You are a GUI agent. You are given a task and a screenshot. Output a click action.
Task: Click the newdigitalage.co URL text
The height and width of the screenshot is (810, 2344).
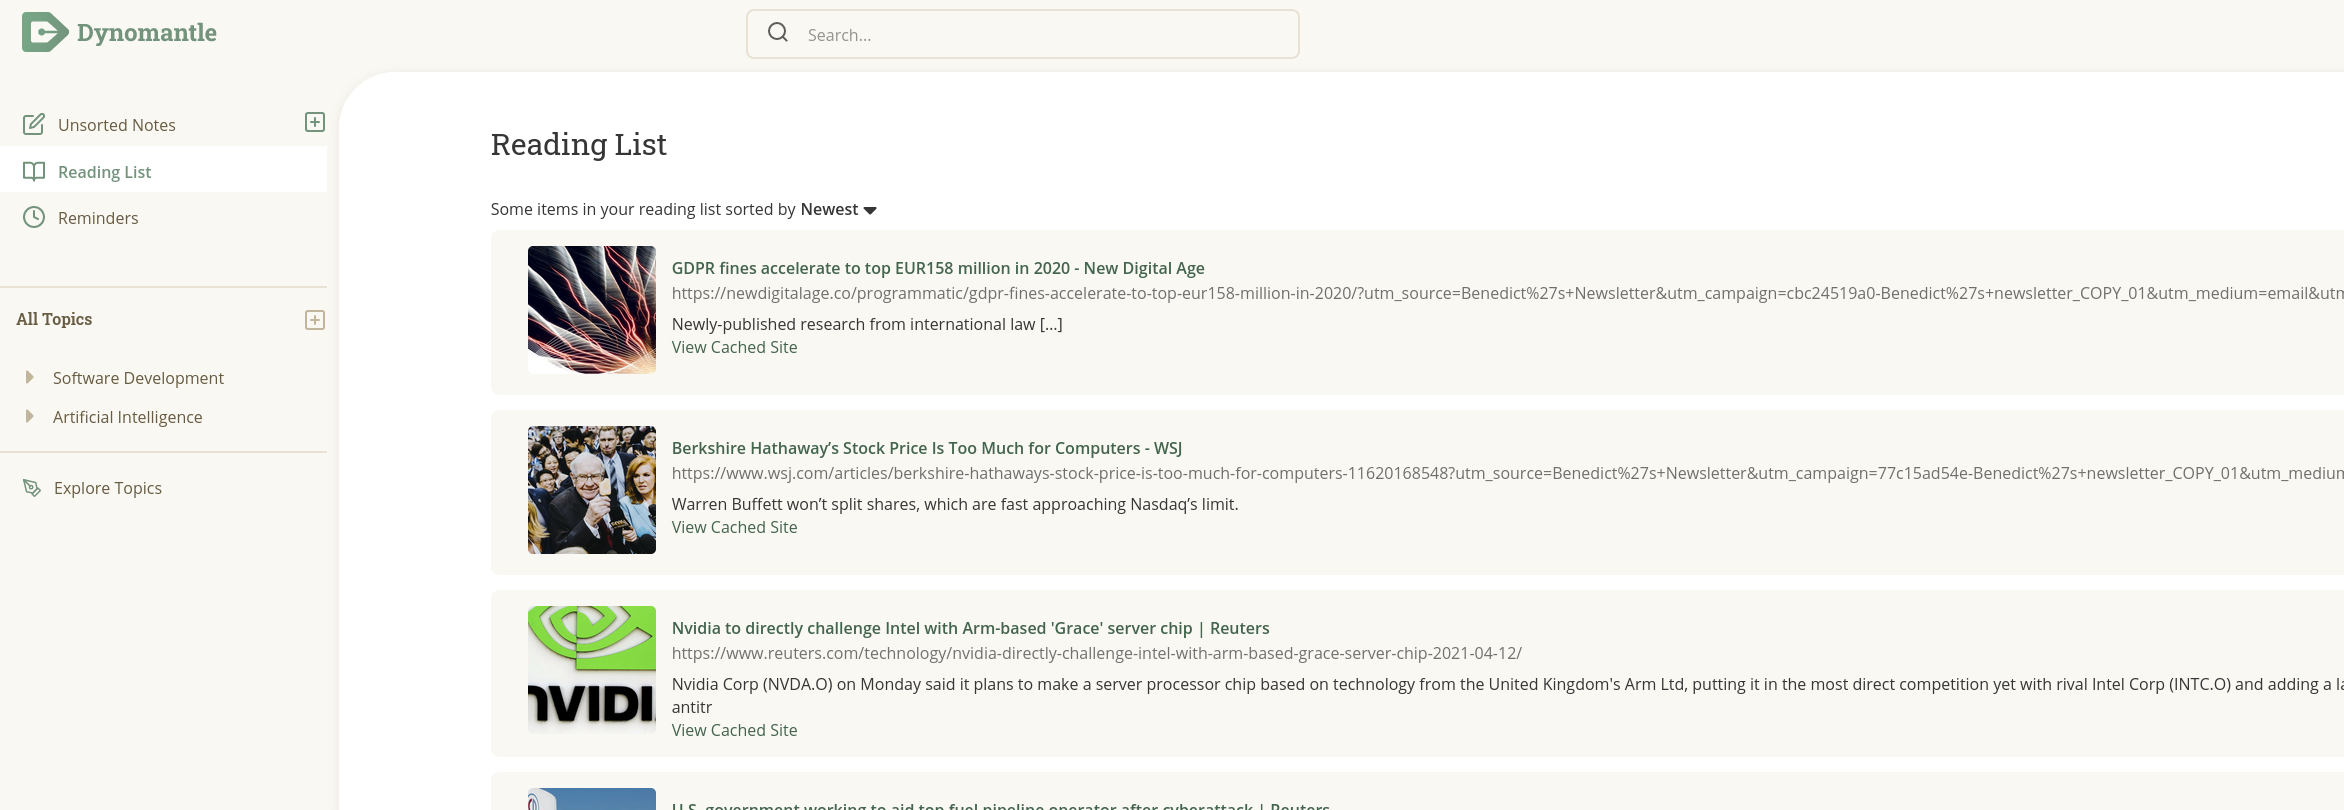pos(1508,293)
